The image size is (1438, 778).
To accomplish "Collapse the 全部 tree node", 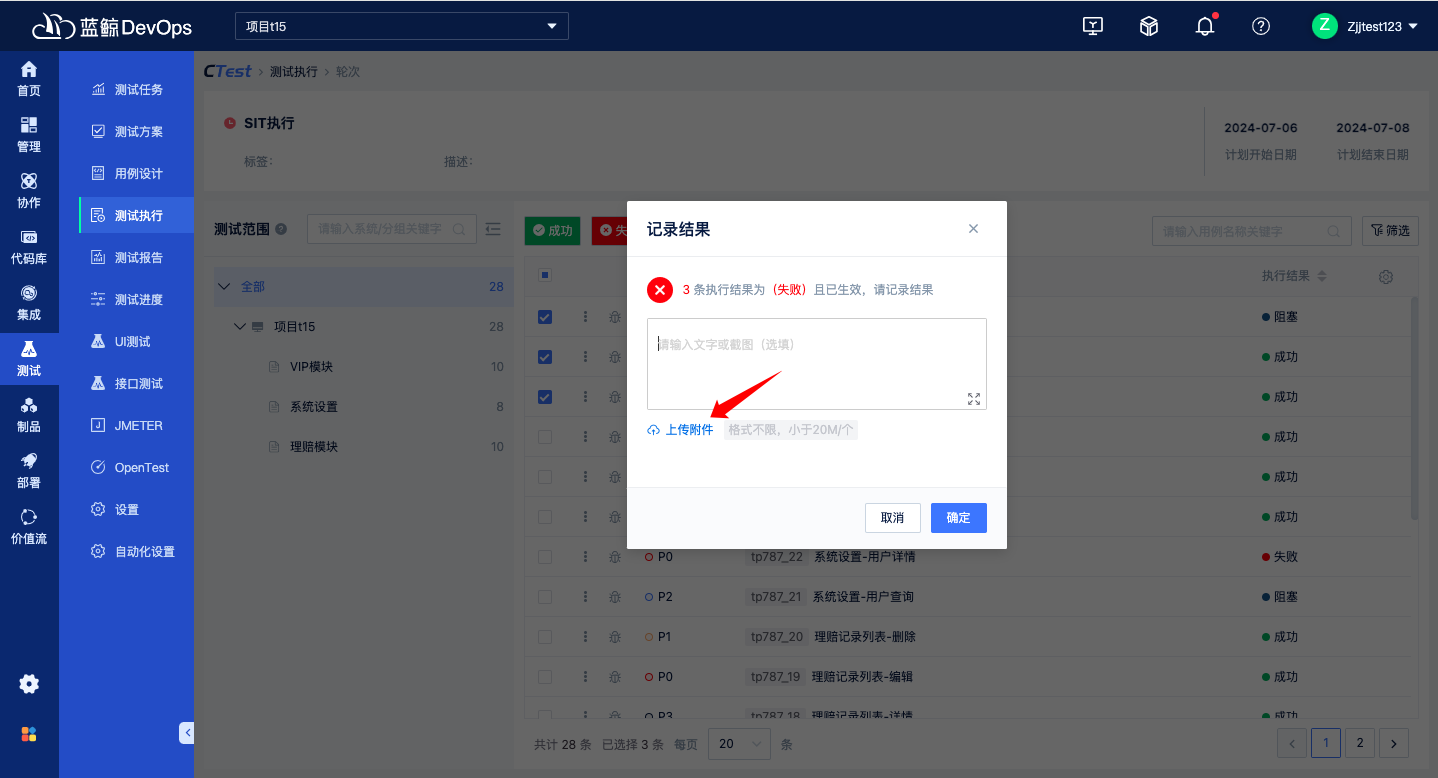I will 223,287.
